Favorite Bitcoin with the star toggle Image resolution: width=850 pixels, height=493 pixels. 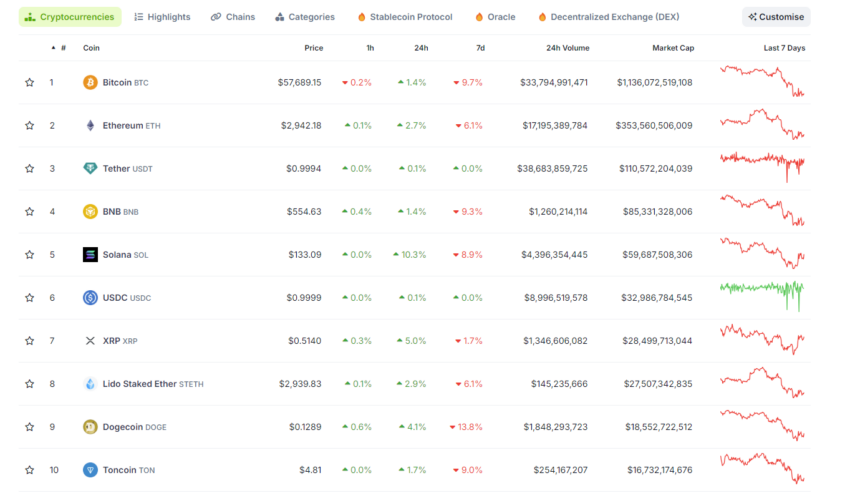tap(29, 82)
